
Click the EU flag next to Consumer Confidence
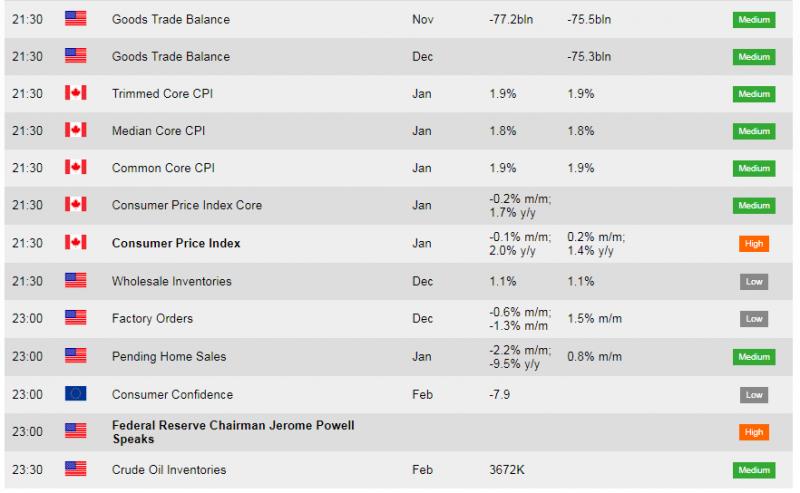[76, 394]
